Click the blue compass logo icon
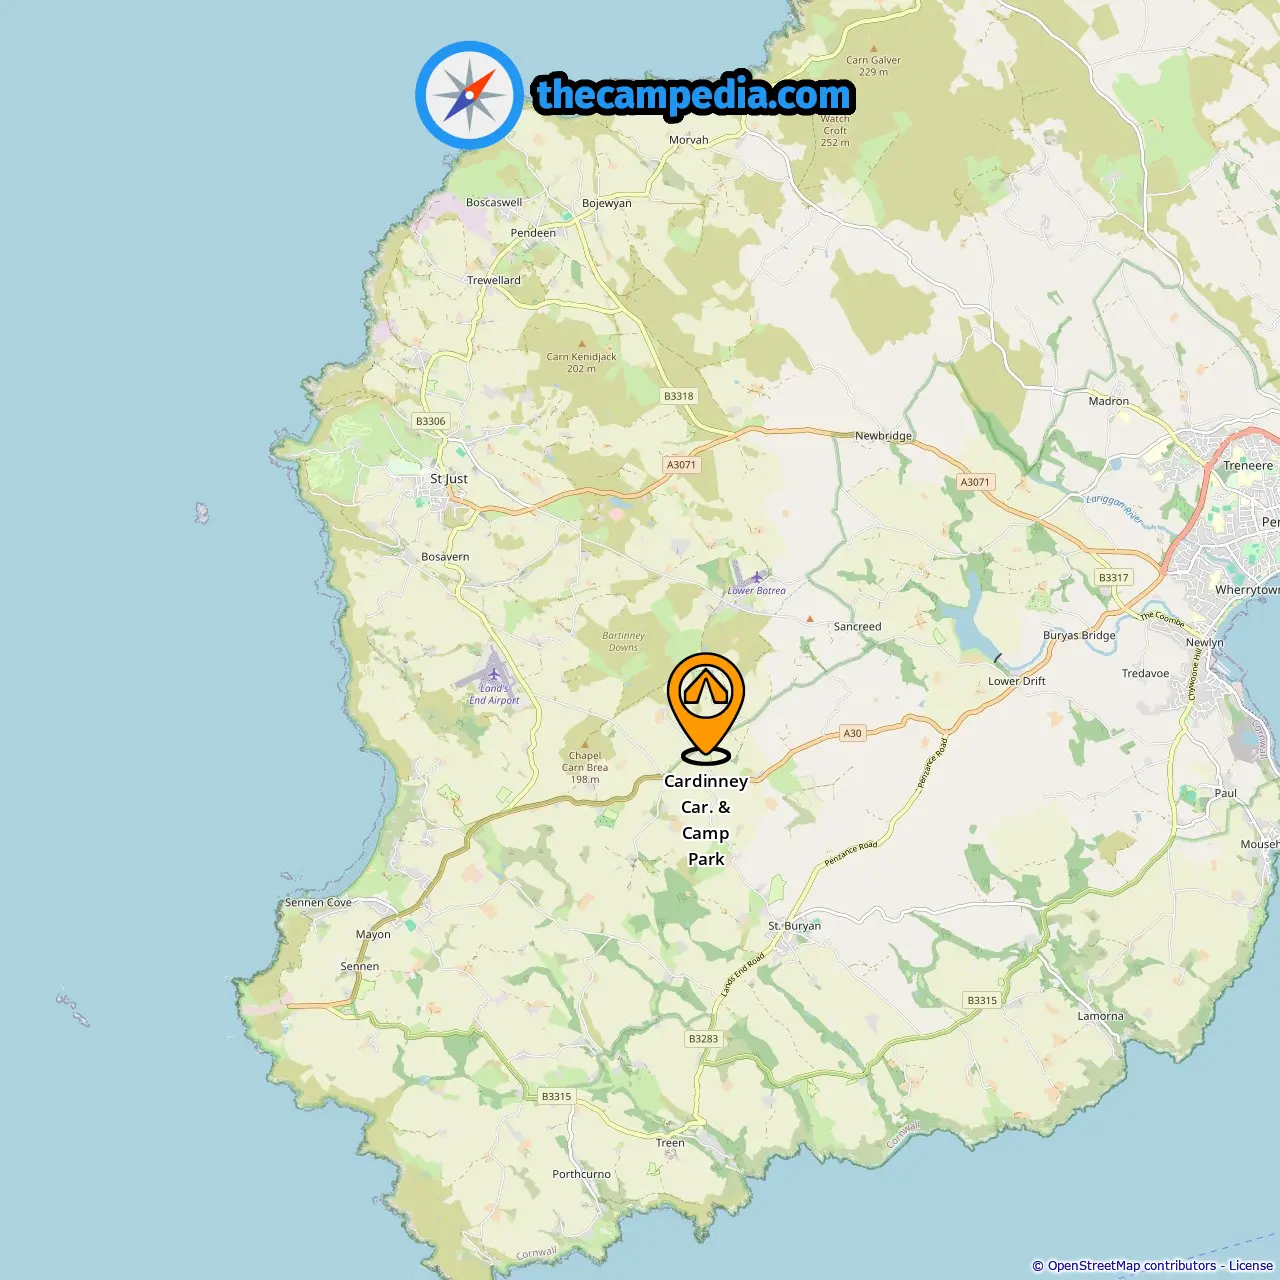This screenshot has height=1280, width=1280. coord(469,95)
